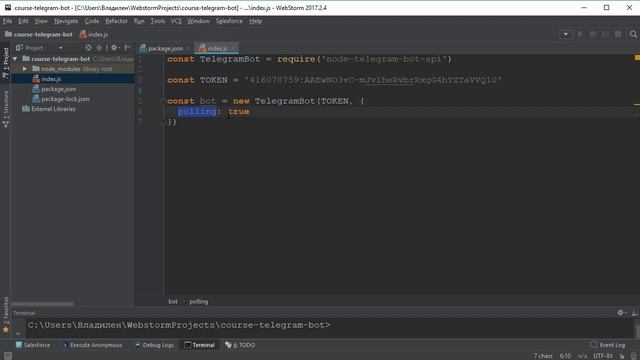Open the TODO tool window
Screen dimensions: 640x360
click(x=240, y=345)
